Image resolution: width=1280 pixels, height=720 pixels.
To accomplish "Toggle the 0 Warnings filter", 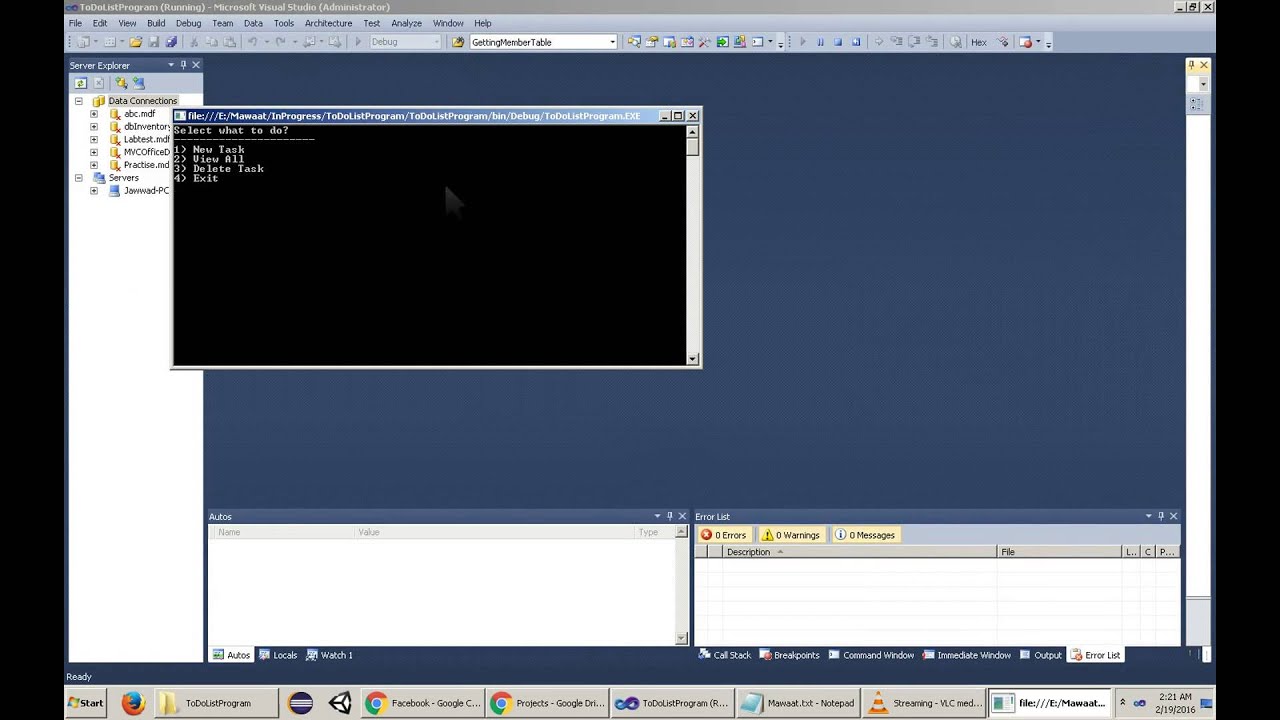I will [791, 535].
